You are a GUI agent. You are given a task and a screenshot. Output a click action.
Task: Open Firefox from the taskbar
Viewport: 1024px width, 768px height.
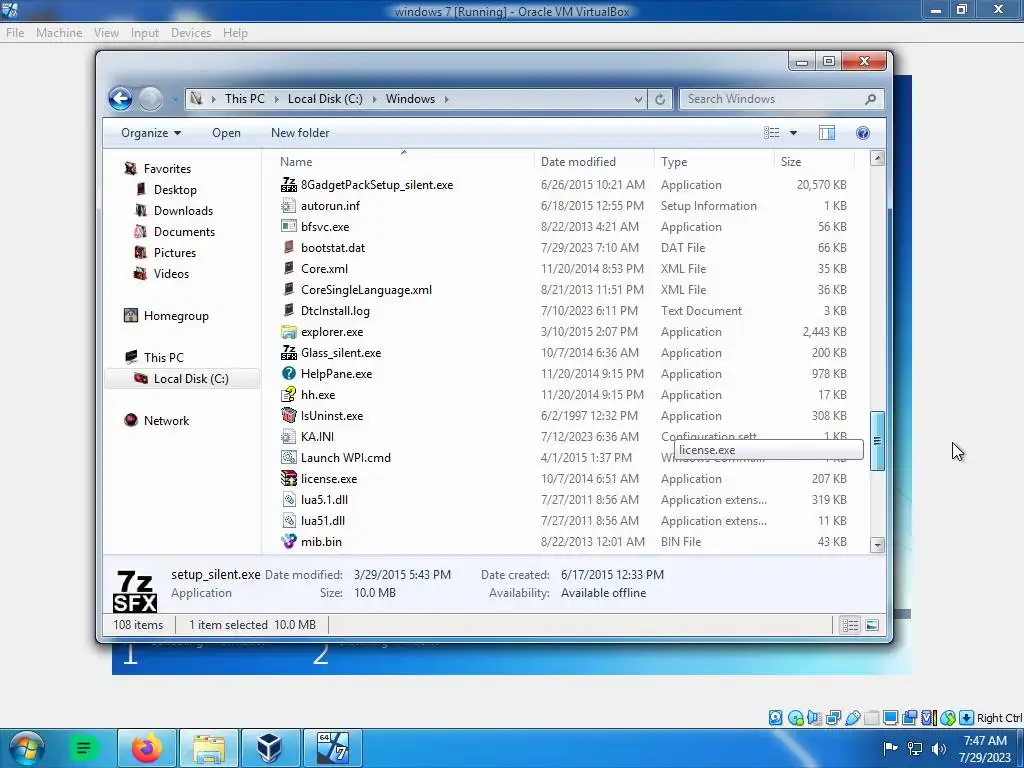point(146,748)
